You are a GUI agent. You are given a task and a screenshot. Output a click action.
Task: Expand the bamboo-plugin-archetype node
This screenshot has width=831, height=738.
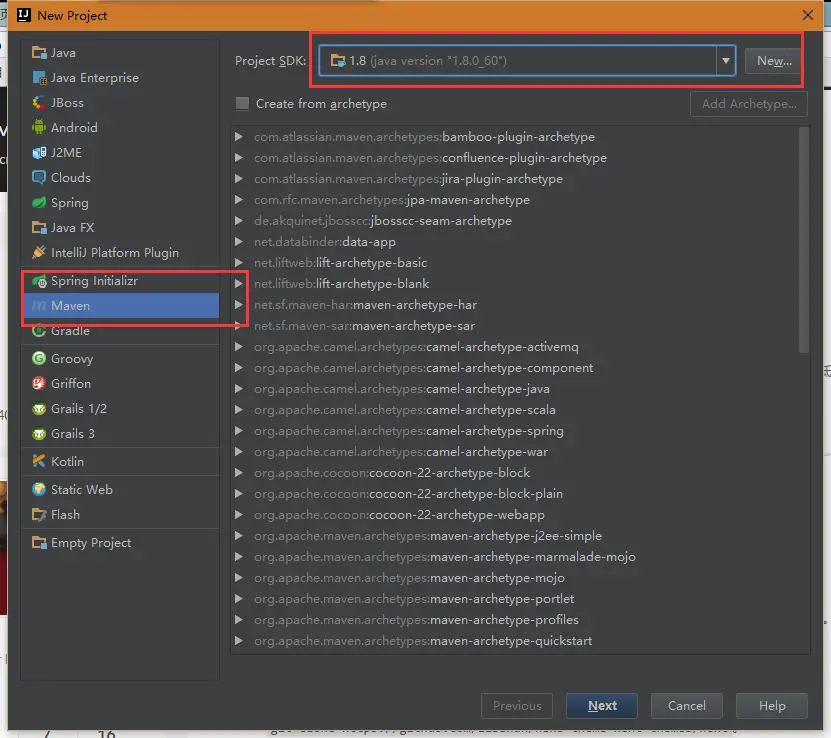pyautogui.click(x=239, y=137)
